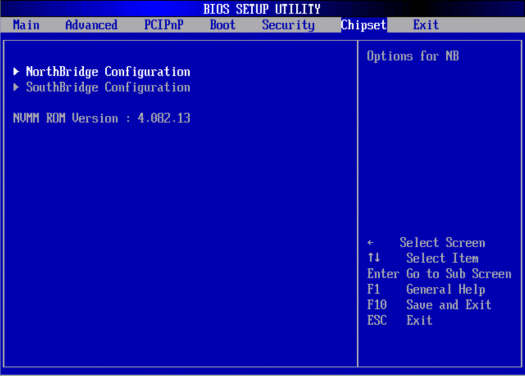
Task: Click the up-down arrows icon in legend
Action: [x=374, y=258]
